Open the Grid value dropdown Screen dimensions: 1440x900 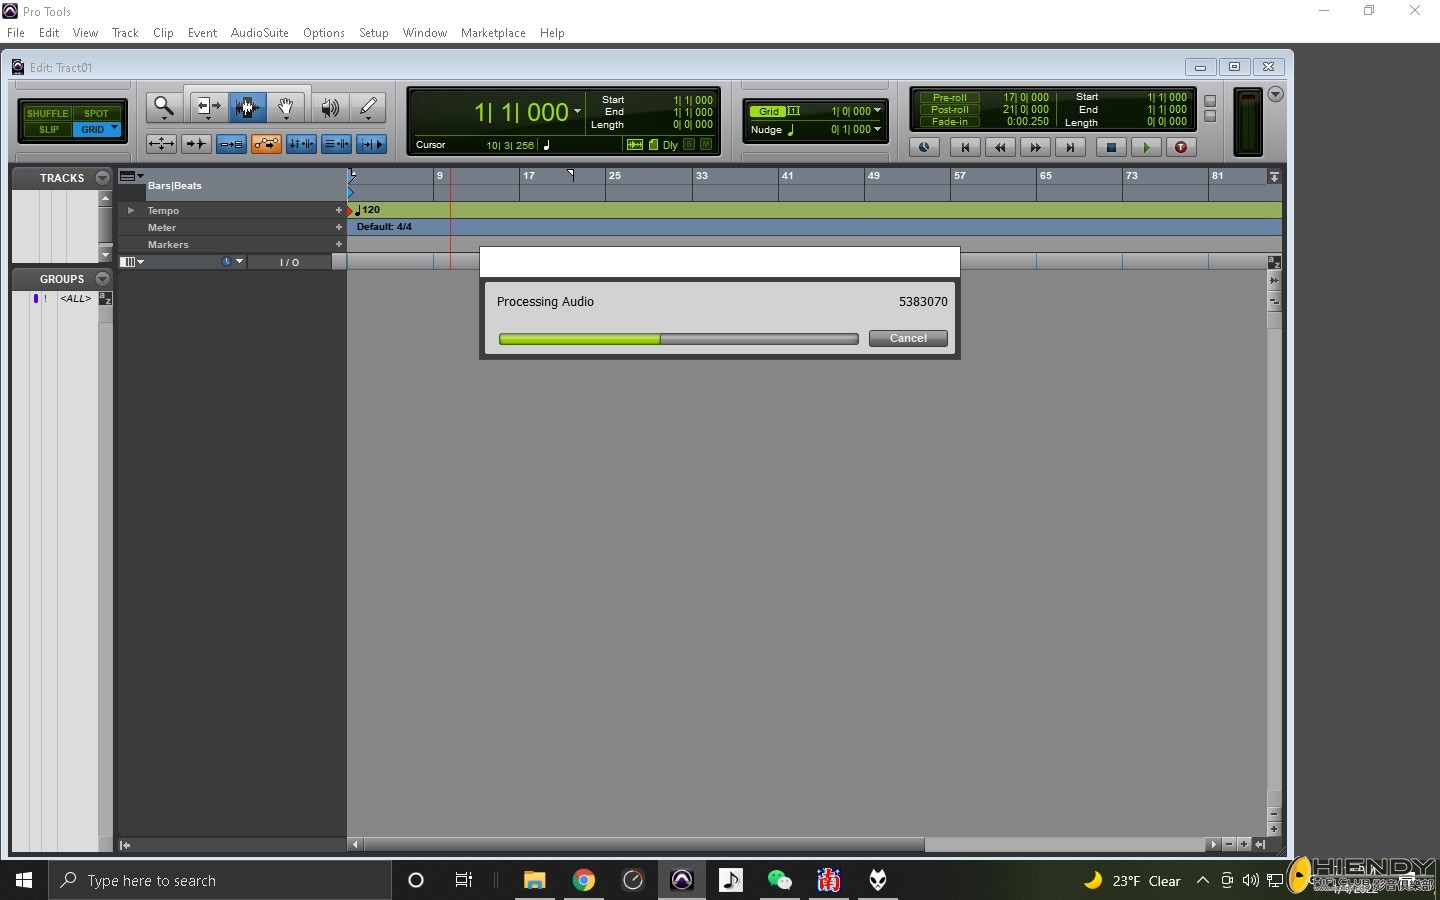pos(878,111)
